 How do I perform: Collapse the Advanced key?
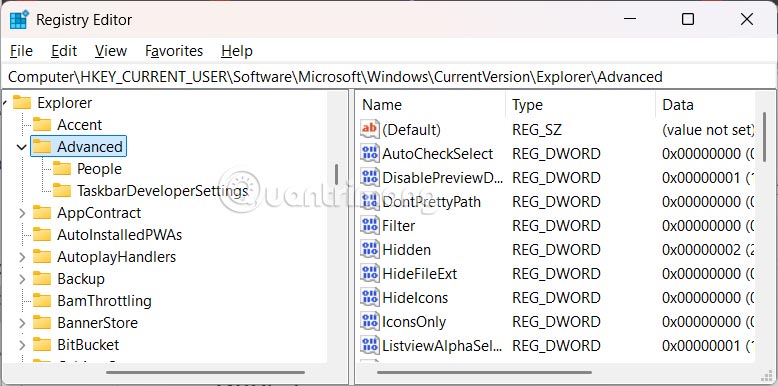pos(22,147)
